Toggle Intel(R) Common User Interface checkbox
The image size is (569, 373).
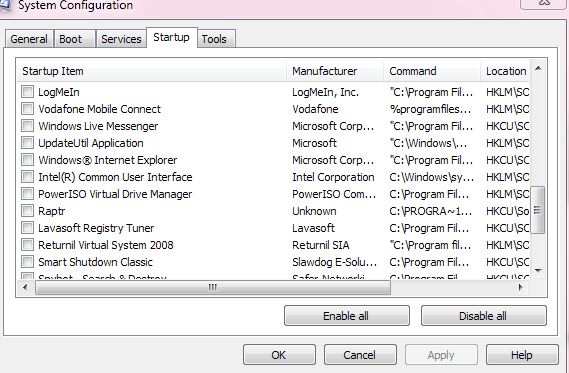[x=27, y=177]
